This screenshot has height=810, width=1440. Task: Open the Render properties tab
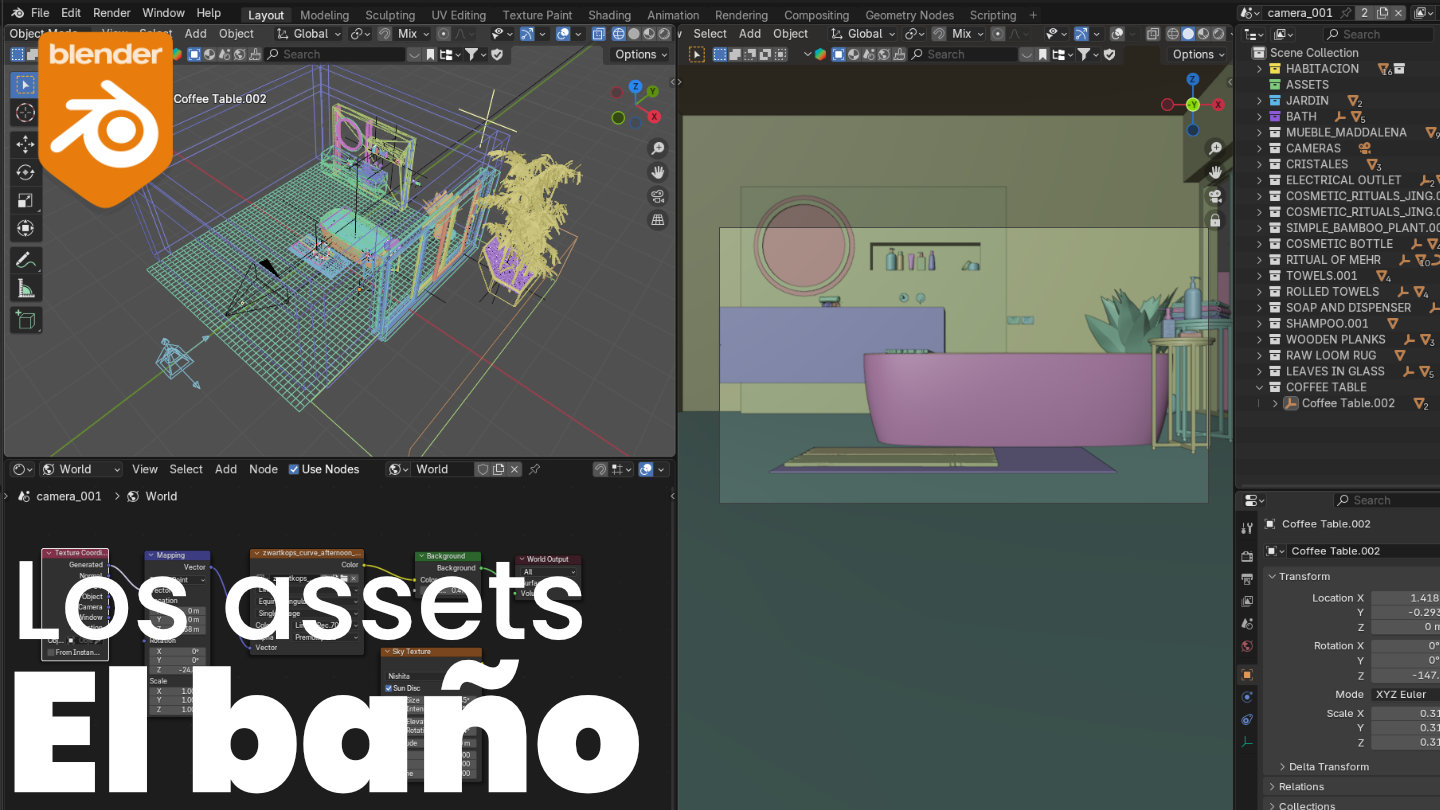[1247, 556]
